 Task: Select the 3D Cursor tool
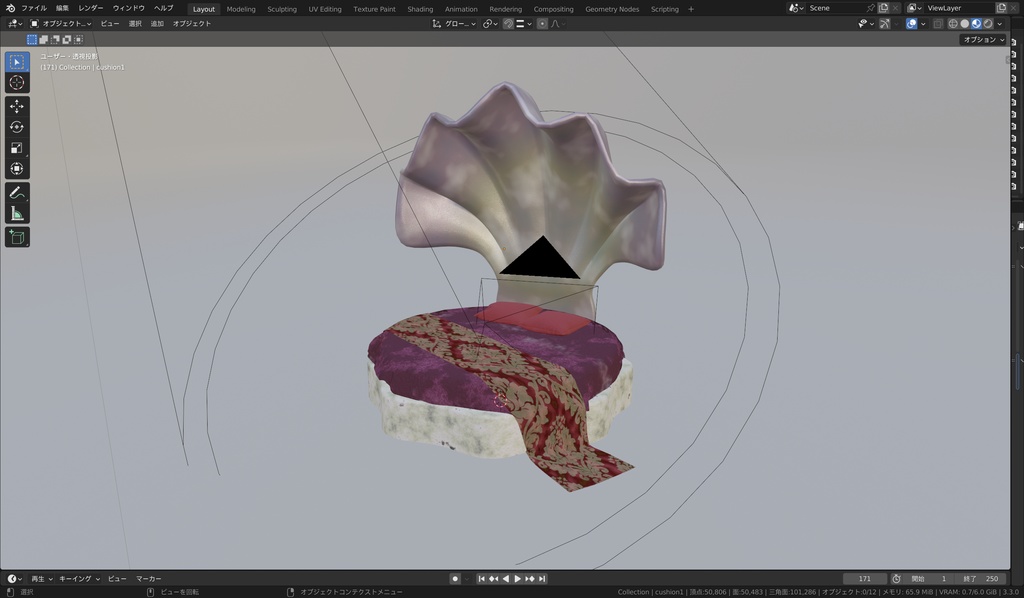pos(17,83)
